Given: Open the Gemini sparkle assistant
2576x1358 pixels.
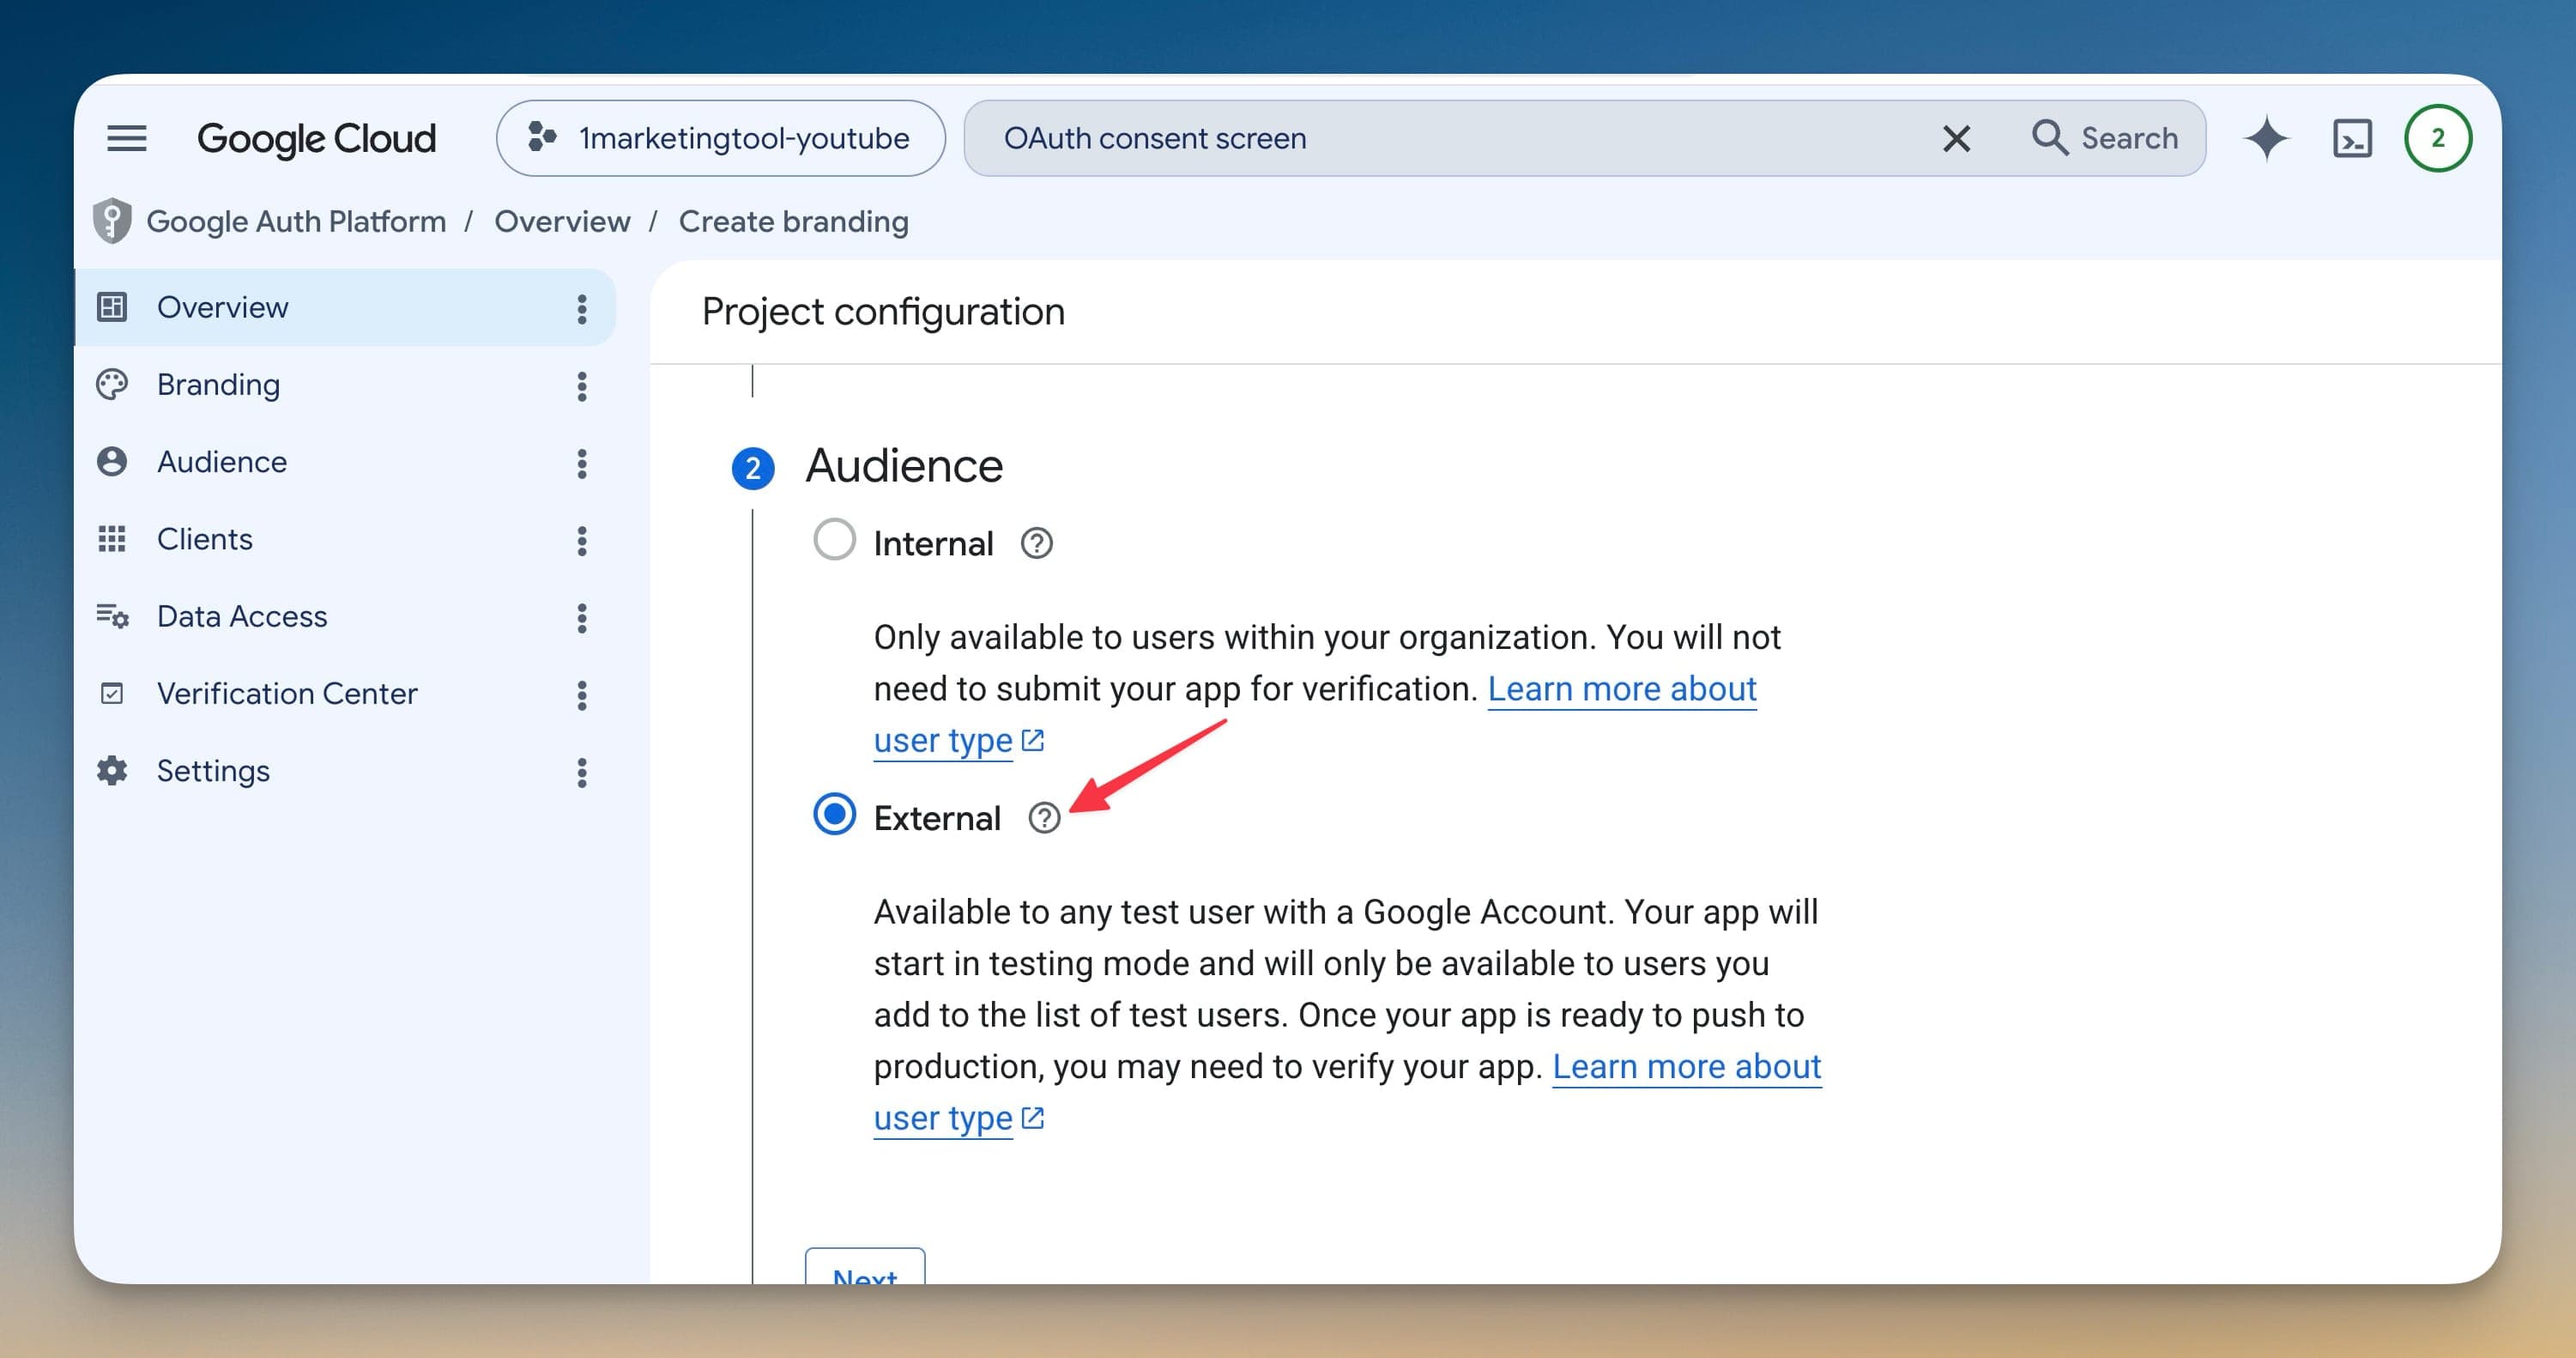Looking at the screenshot, I should click(x=2266, y=138).
